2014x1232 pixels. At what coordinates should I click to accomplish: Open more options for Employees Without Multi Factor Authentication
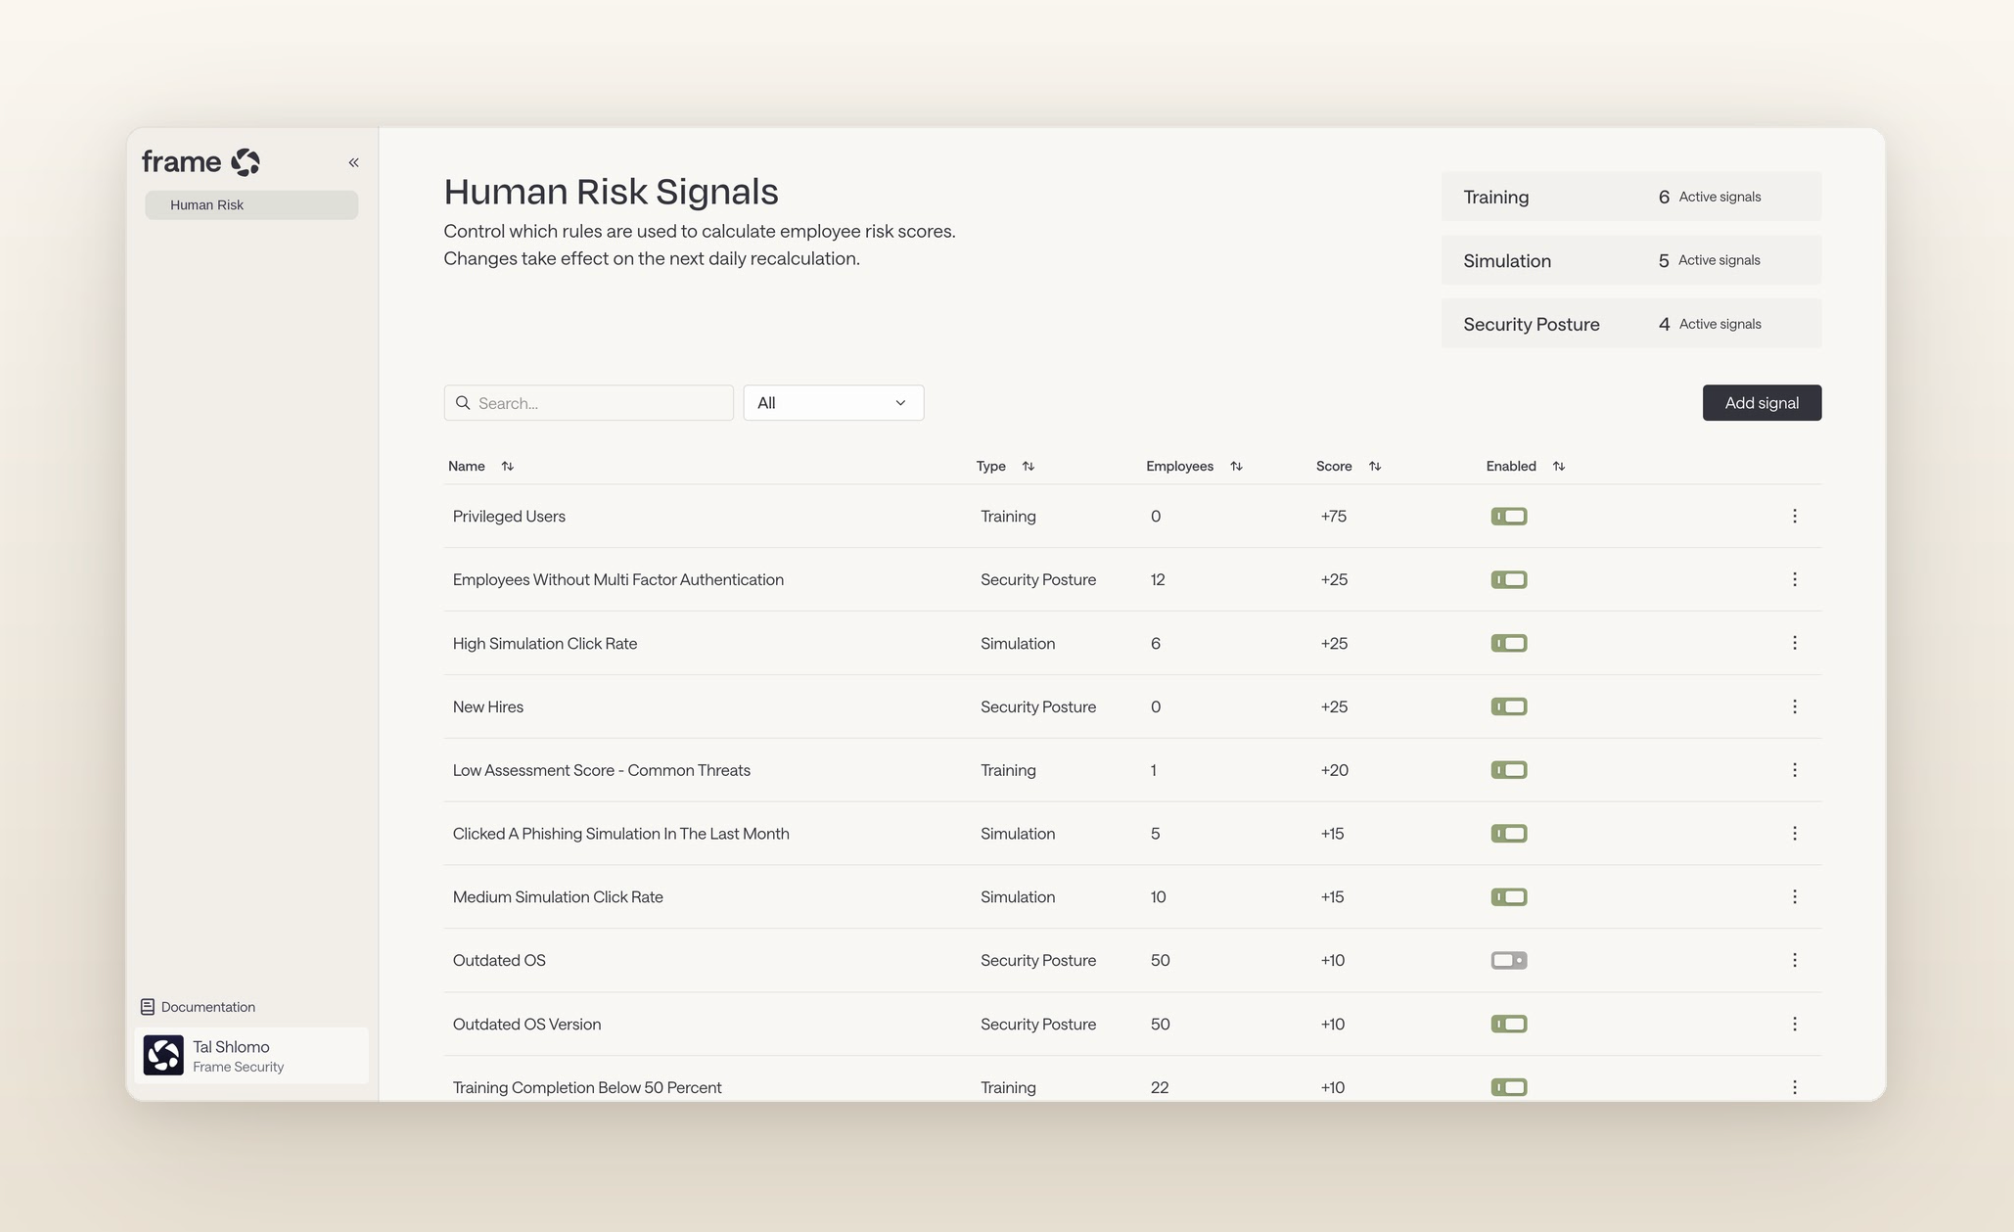(1794, 580)
